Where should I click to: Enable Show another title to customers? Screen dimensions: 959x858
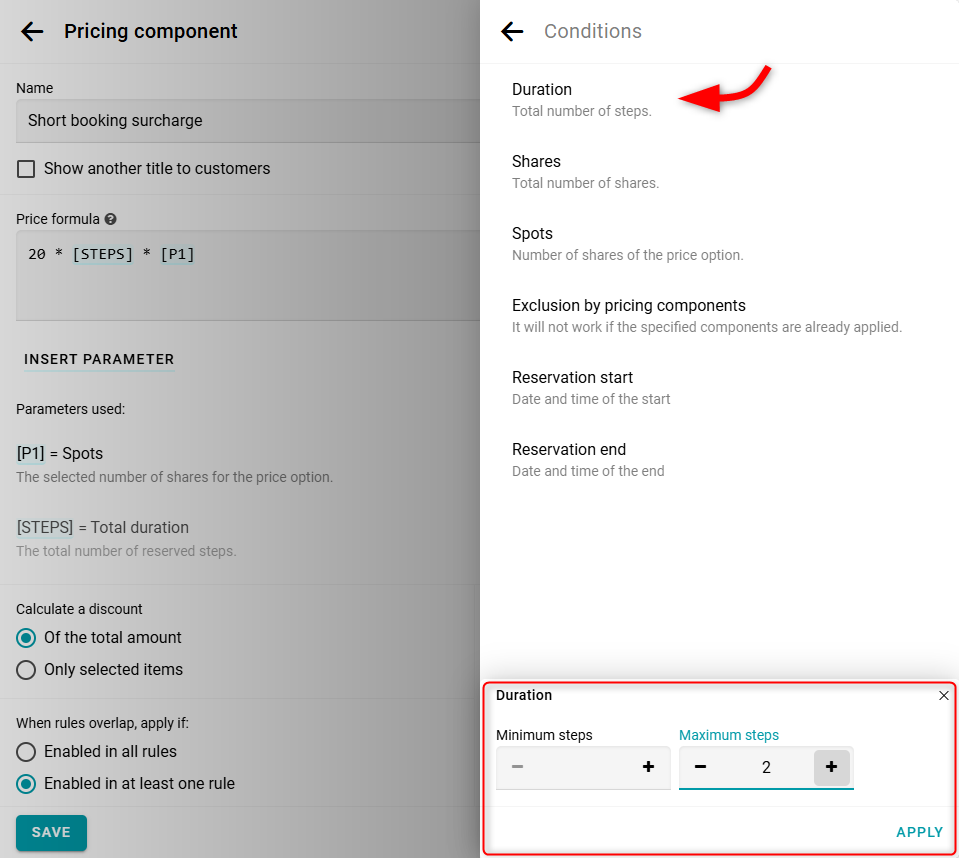[27, 169]
